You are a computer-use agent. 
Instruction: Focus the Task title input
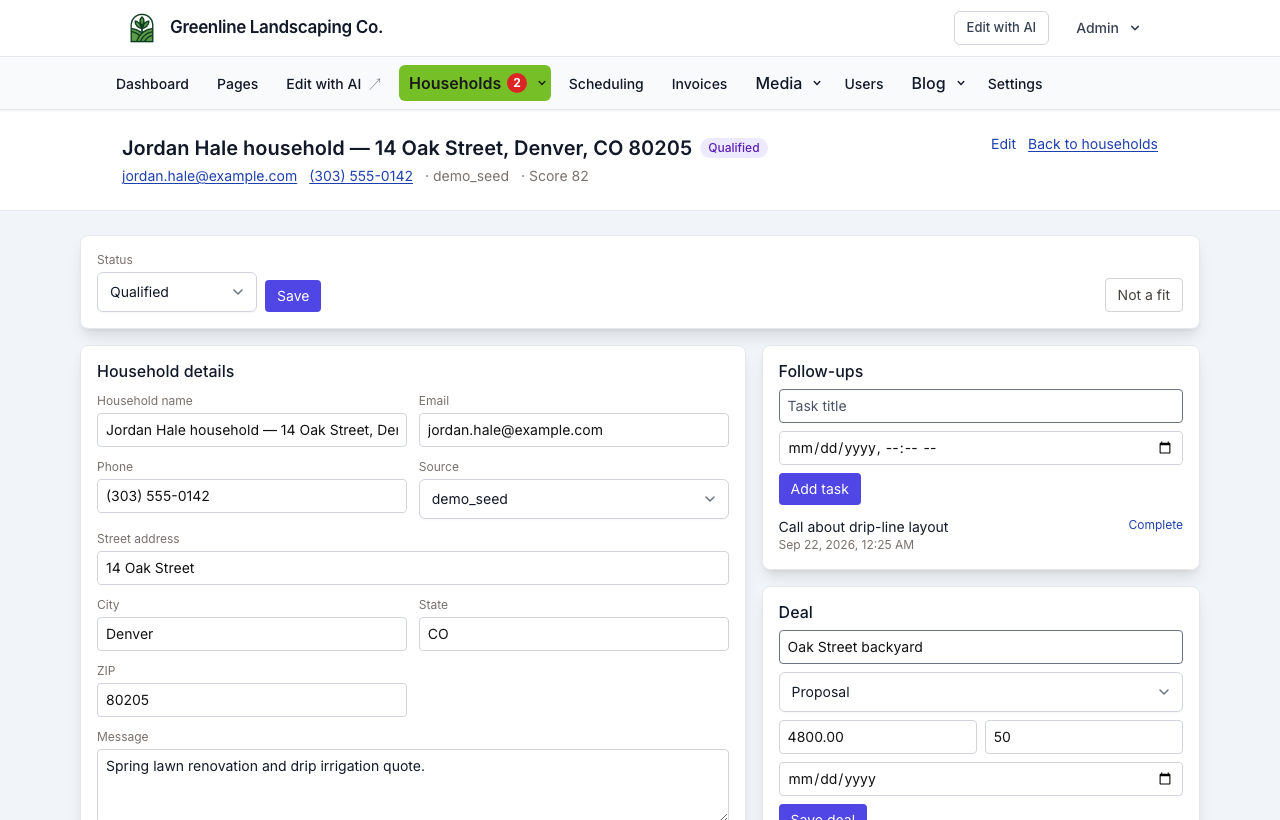(x=981, y=406)
